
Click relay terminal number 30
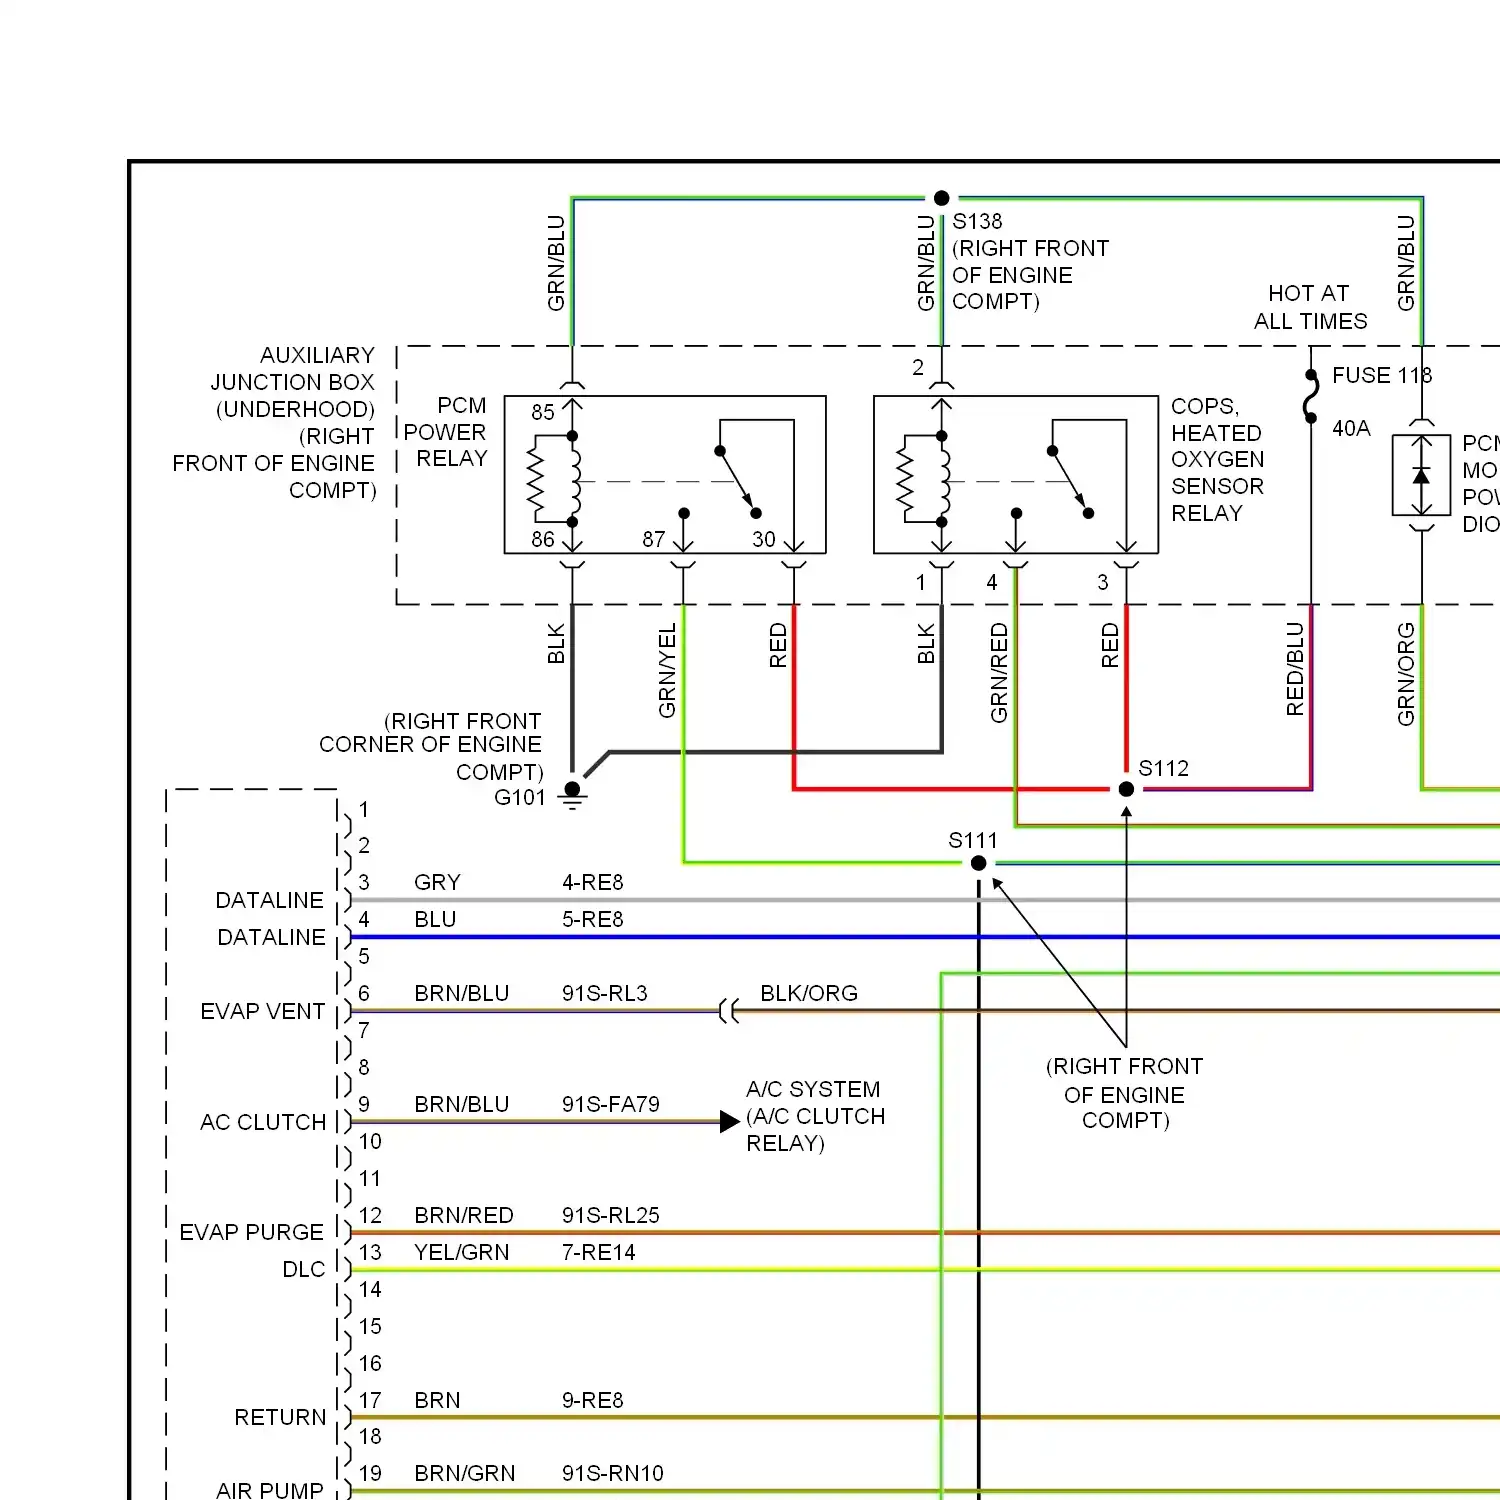click(x=764, y=539)
